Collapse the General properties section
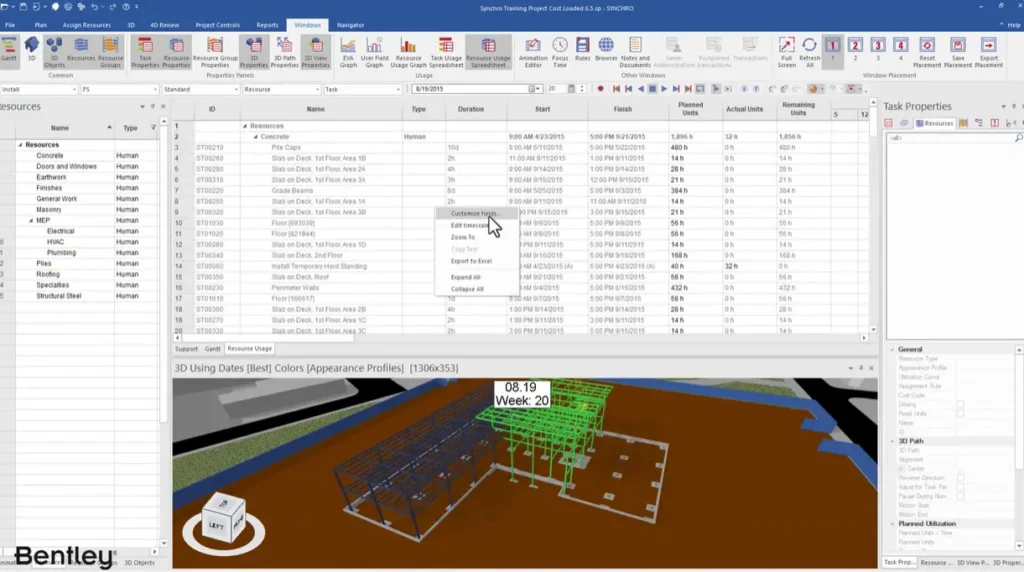The image size is (1024, 572). click(x=893, y=349)
